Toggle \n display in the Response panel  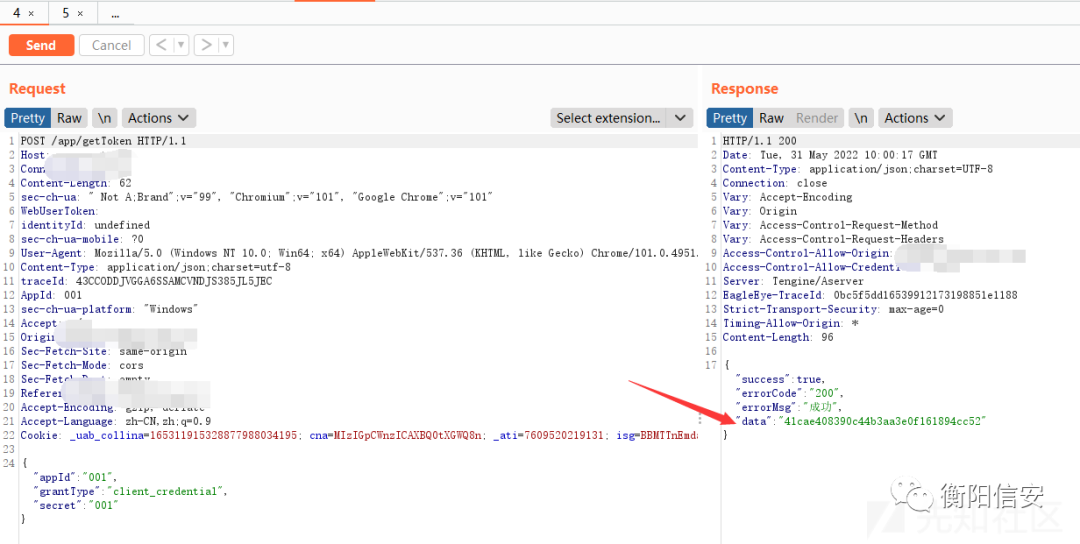coord(860,118)
